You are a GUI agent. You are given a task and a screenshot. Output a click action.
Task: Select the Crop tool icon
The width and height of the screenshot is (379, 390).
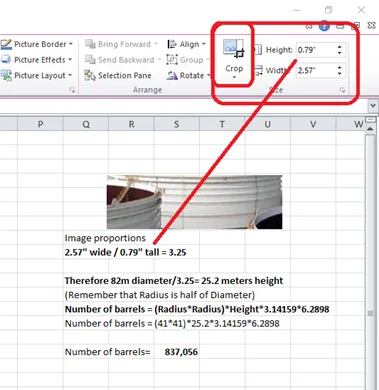click(234, 49)
